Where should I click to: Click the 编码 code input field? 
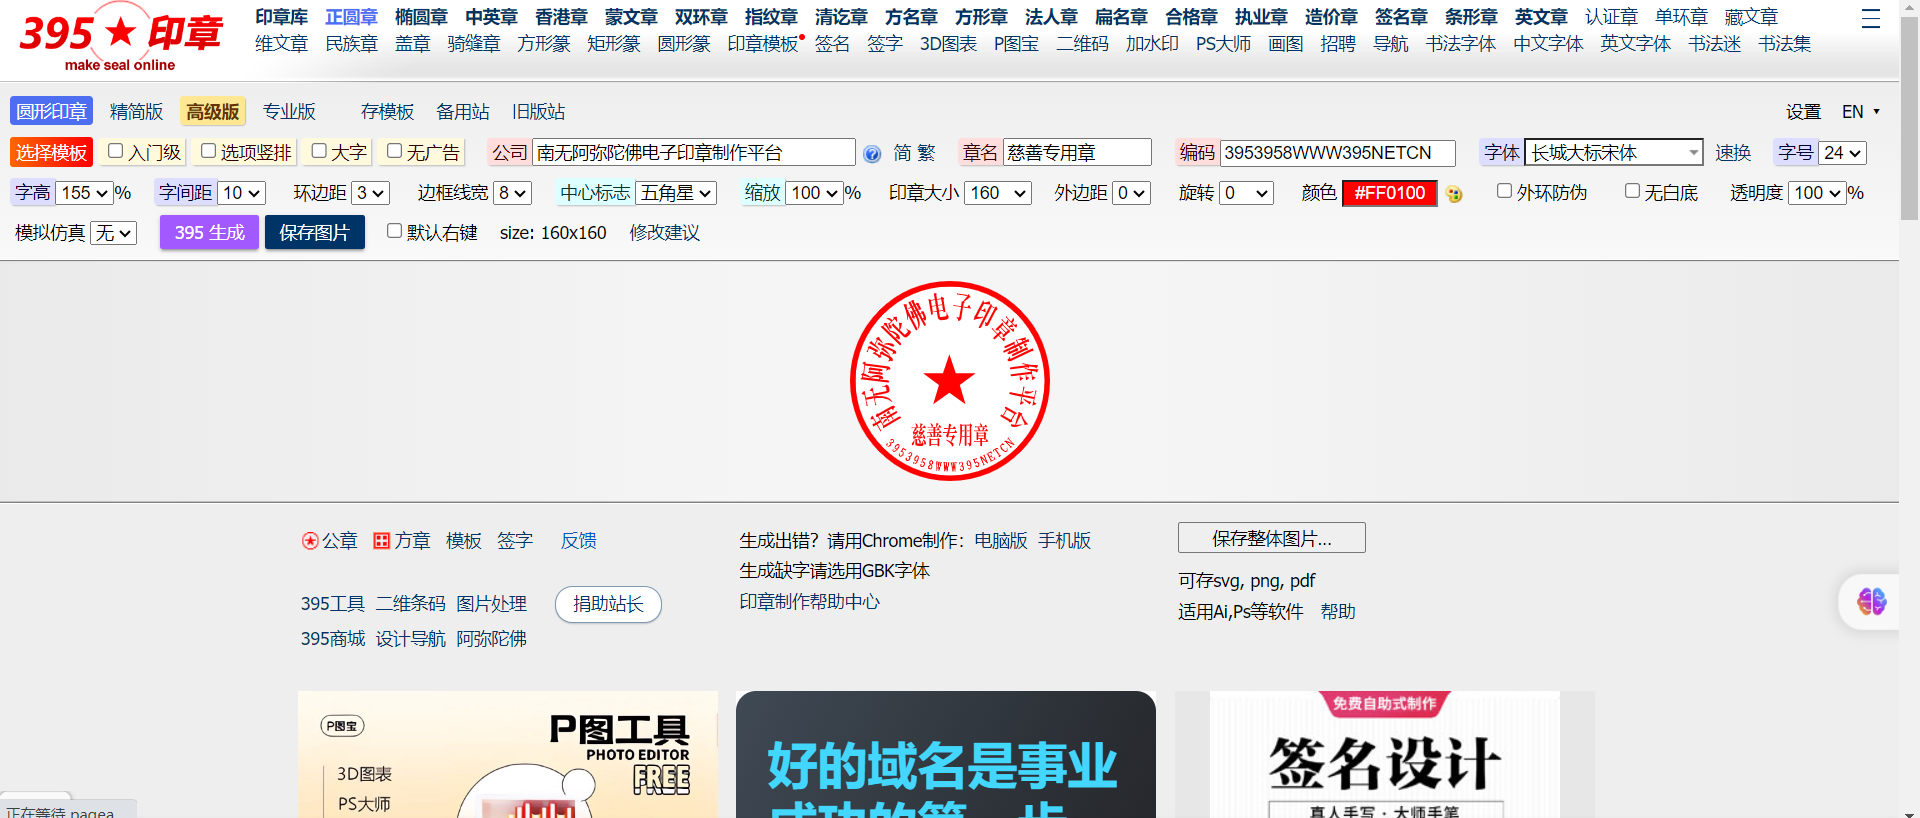1337,153
